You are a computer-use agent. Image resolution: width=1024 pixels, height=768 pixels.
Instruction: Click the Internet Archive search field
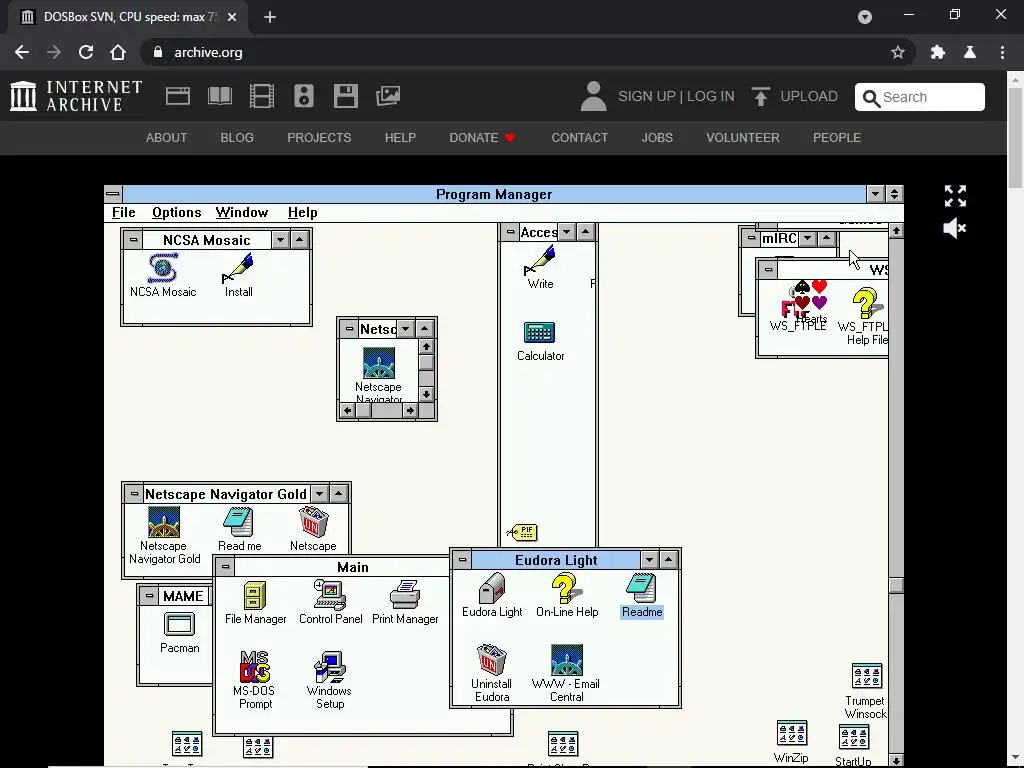pyautogui.click(x=920, y=97)
